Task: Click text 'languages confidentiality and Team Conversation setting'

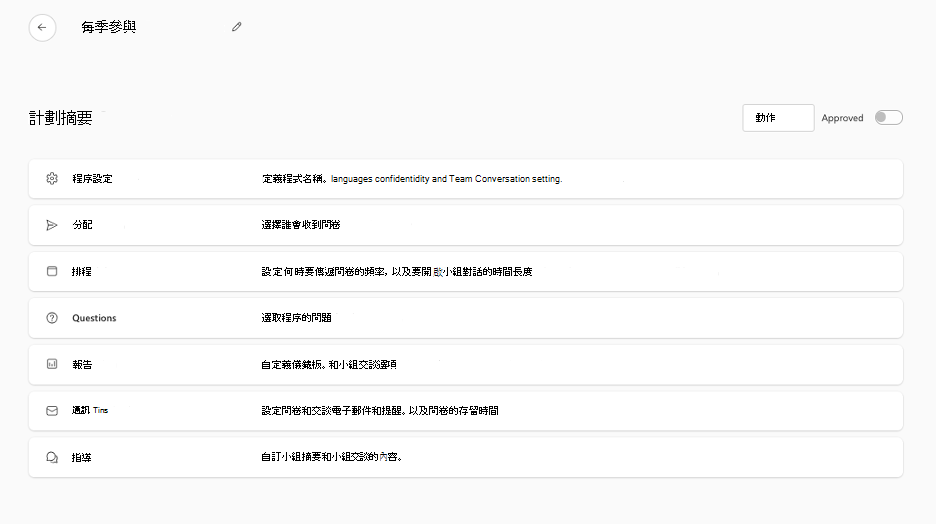Action: [x=446, y=178]
